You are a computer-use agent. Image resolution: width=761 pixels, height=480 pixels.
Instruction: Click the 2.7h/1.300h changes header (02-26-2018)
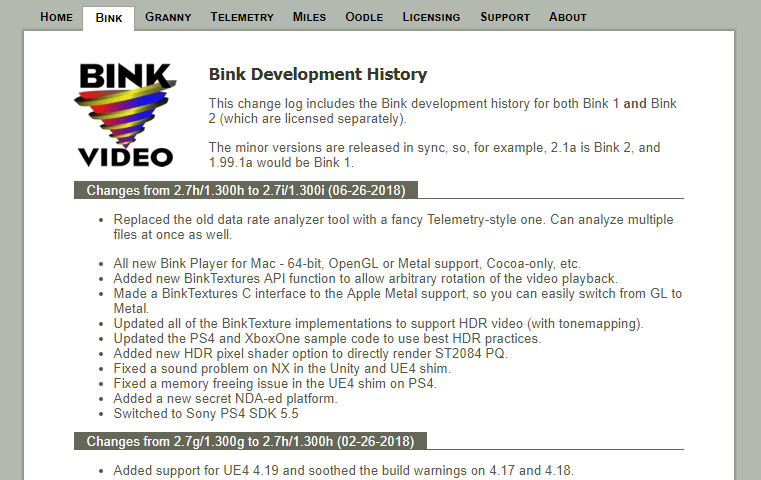coord(250,441)
